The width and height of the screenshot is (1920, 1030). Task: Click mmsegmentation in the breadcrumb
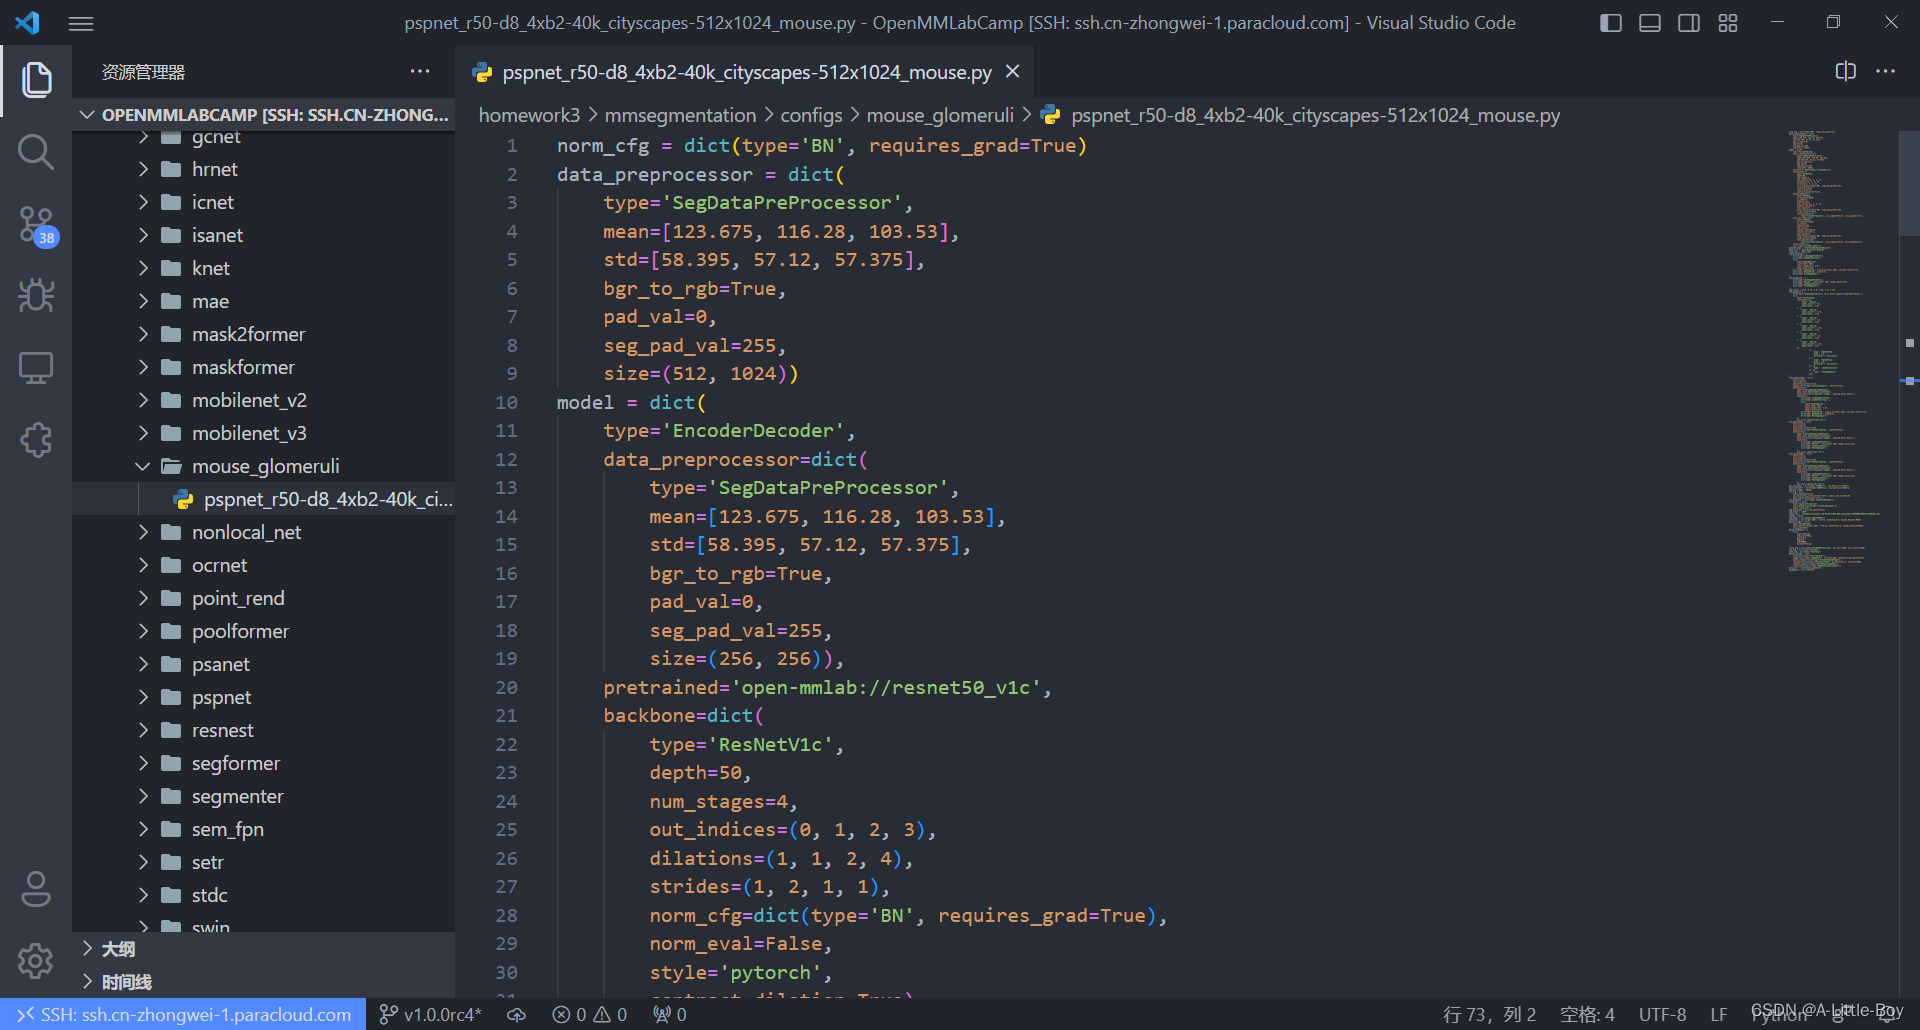pos(680,115)
